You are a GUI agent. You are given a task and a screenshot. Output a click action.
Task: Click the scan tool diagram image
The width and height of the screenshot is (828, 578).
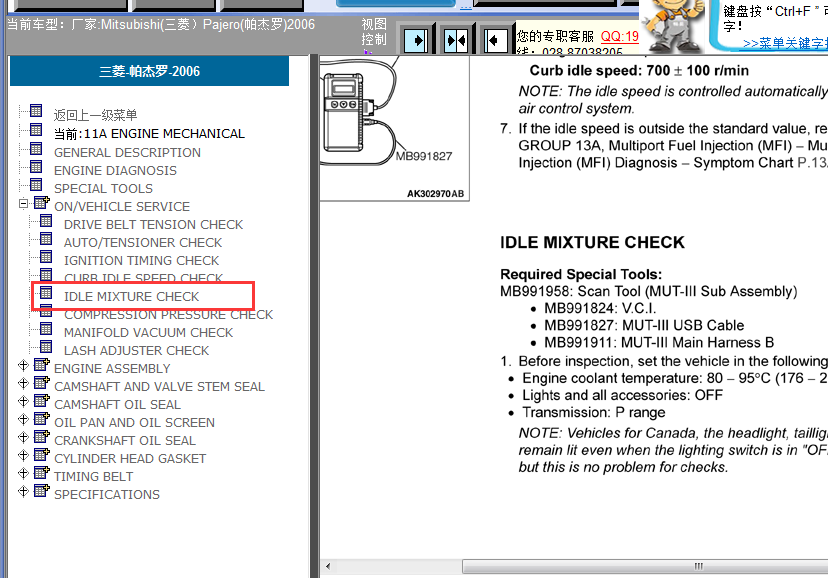click(394, 128)
